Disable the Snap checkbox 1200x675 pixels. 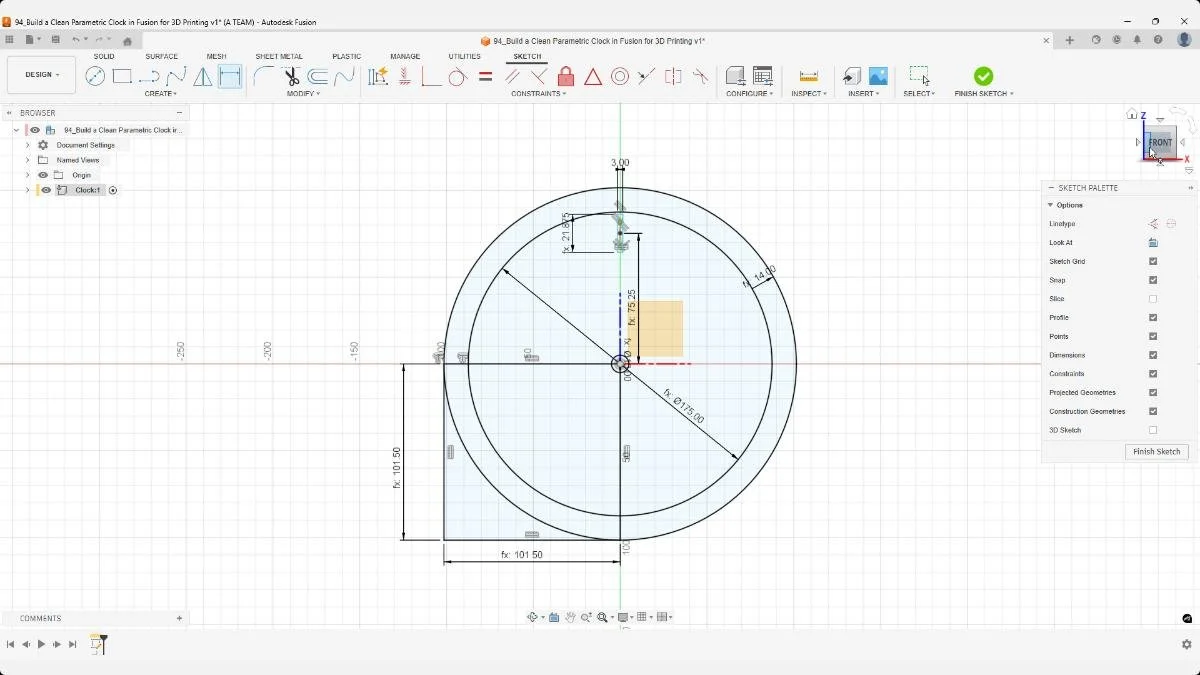pos(1153,280)
